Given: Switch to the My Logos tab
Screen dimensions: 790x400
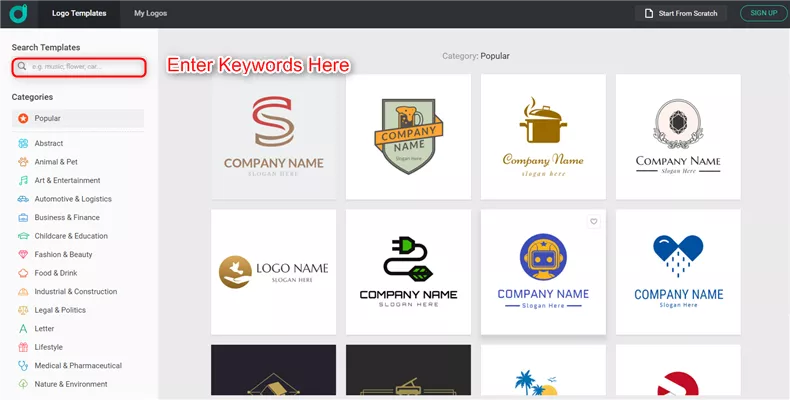Looking at the screenshot, I should point(153,13).
